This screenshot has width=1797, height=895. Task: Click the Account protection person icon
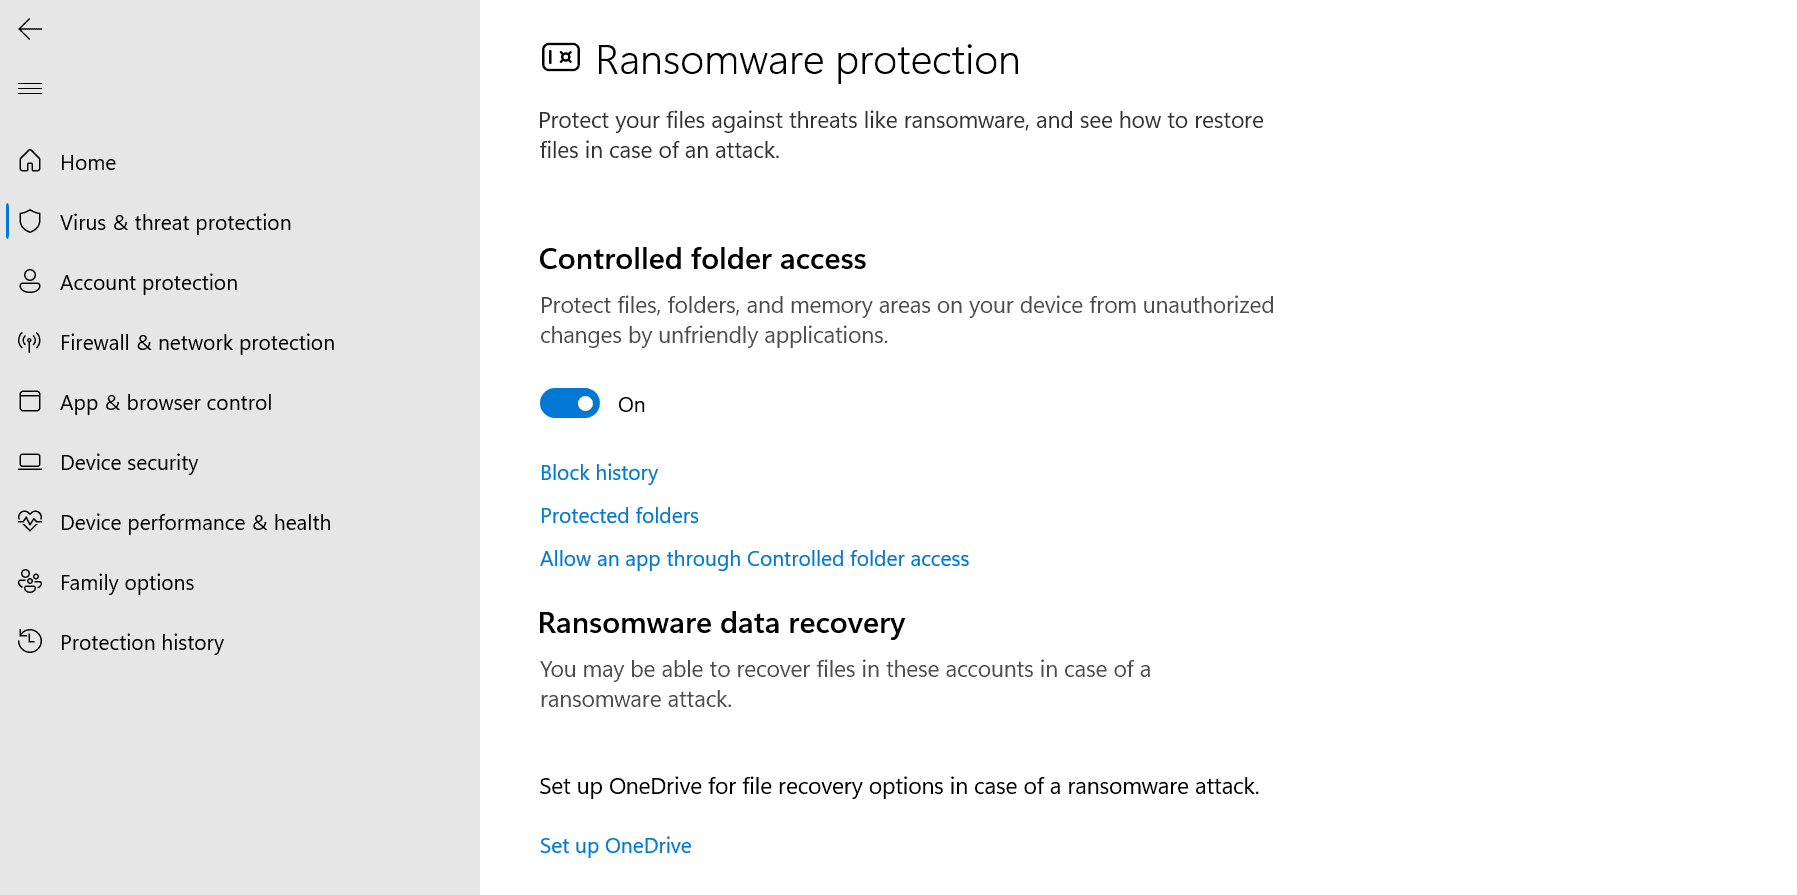(30, 281)
